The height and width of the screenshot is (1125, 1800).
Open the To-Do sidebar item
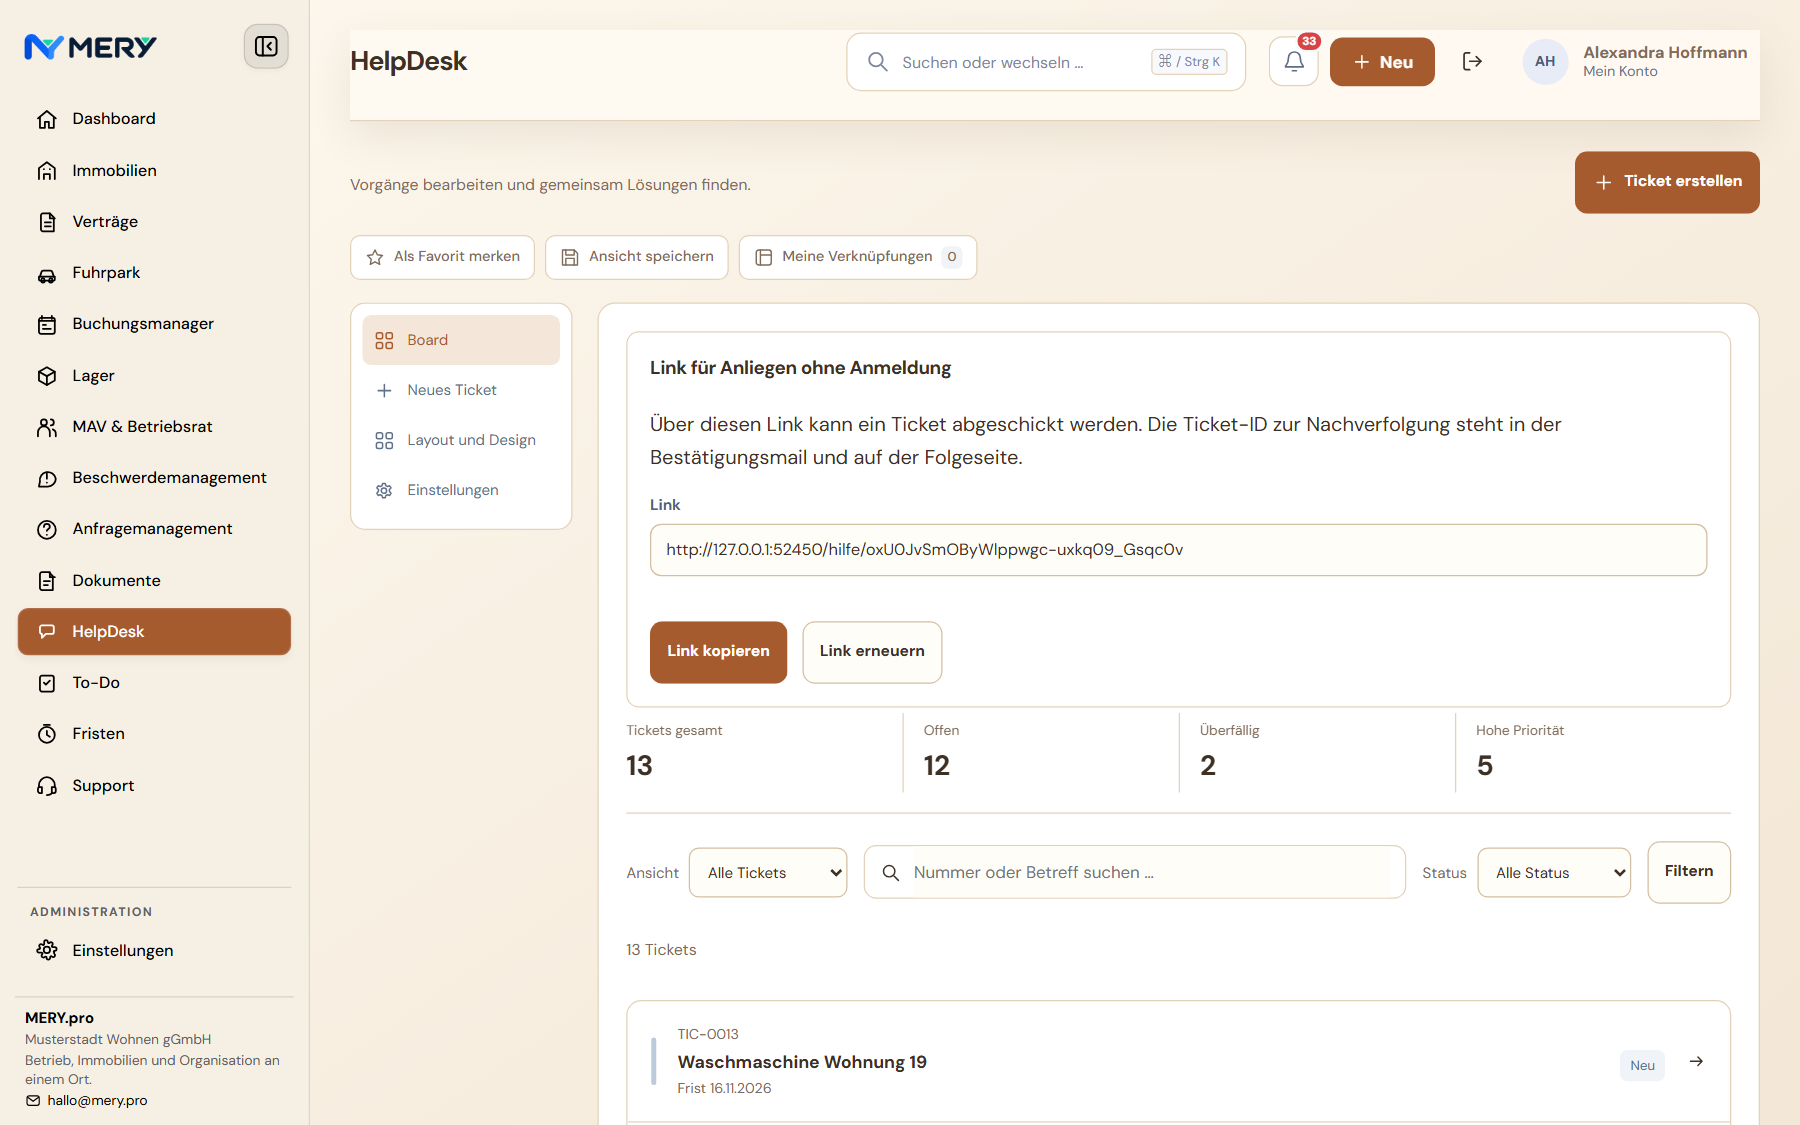pyautogui.click(x=154, y=683)
